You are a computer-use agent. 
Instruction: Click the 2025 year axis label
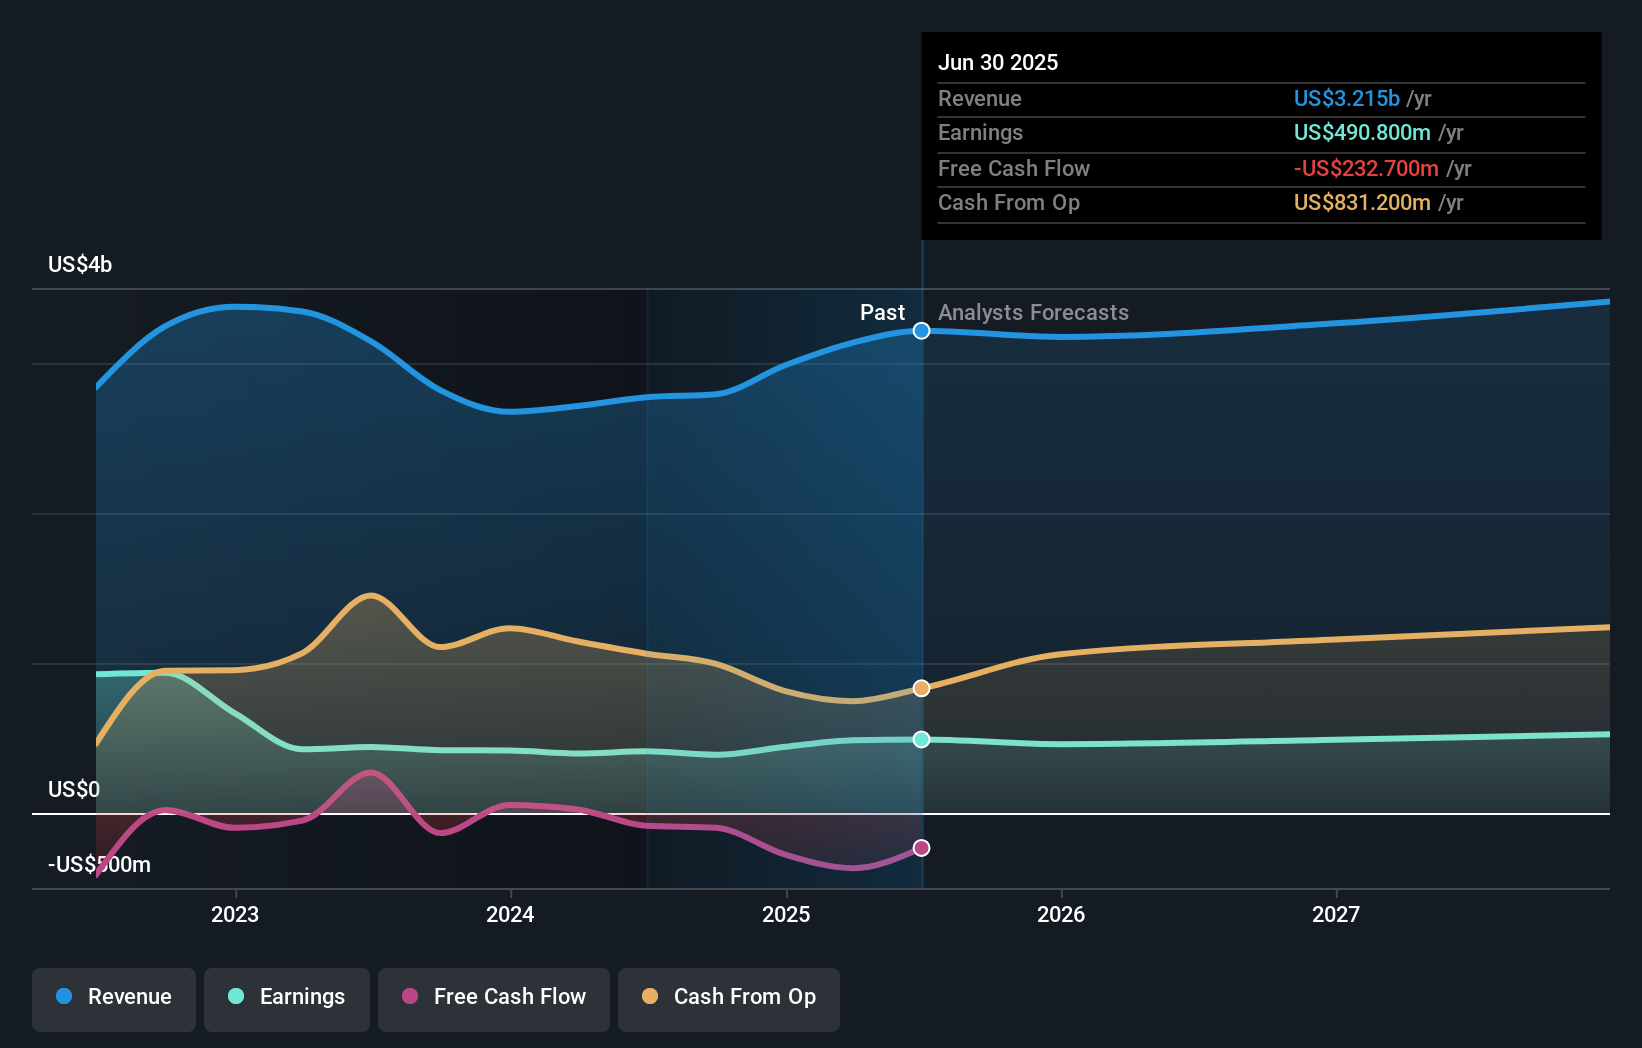coord(787,914)
